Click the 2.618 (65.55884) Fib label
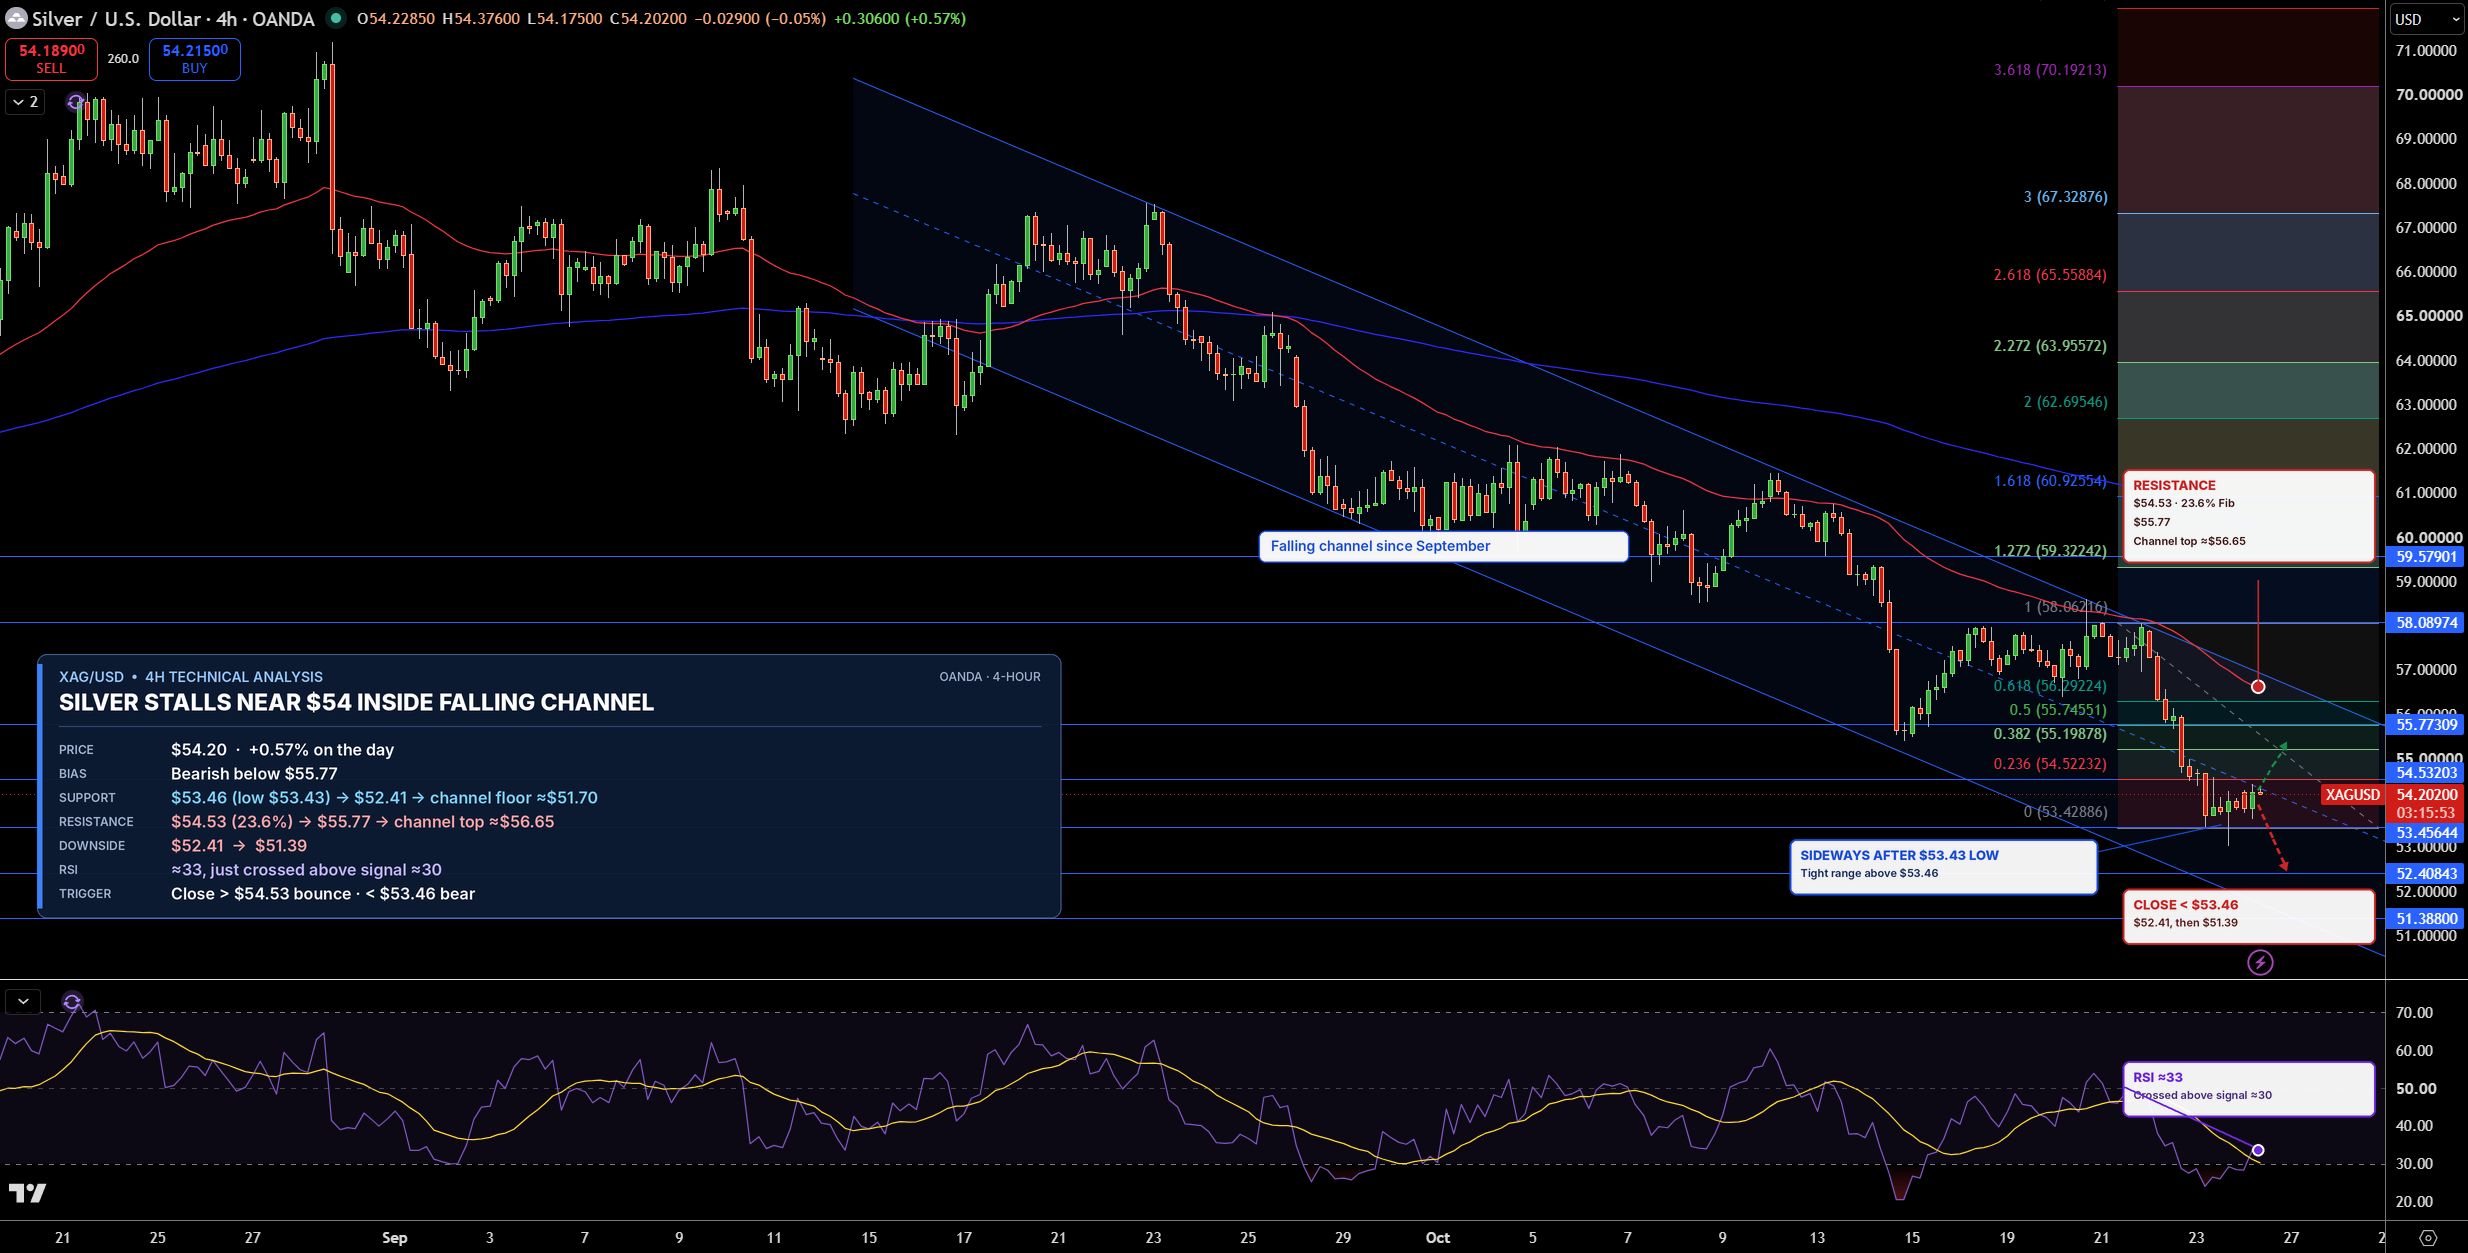The width and height of the screenshot is (2468, 1253). [2050, 275]
